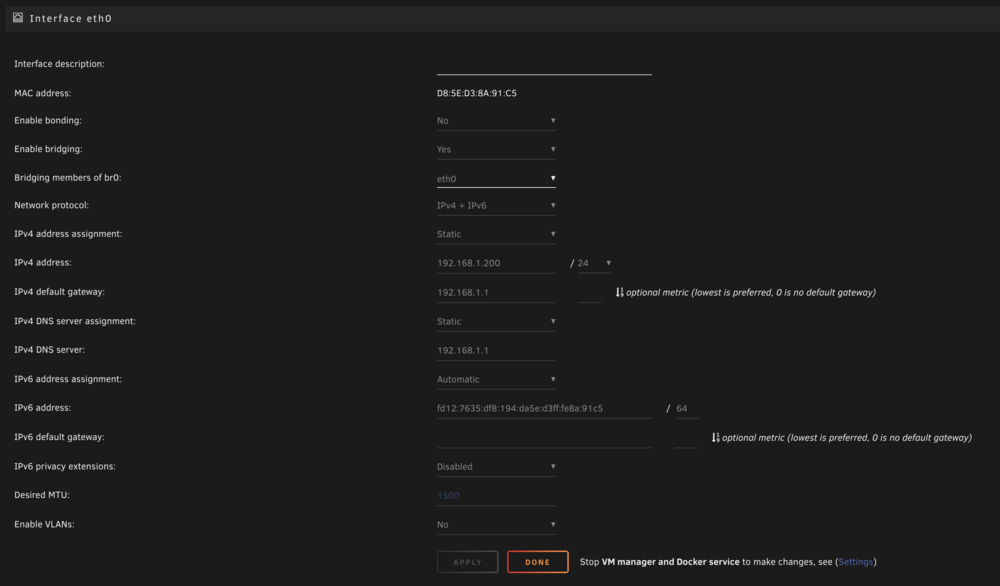Open IPv4 DNS server assignment dropdown
Screen dimensions: 1000x586
(496, 321)
